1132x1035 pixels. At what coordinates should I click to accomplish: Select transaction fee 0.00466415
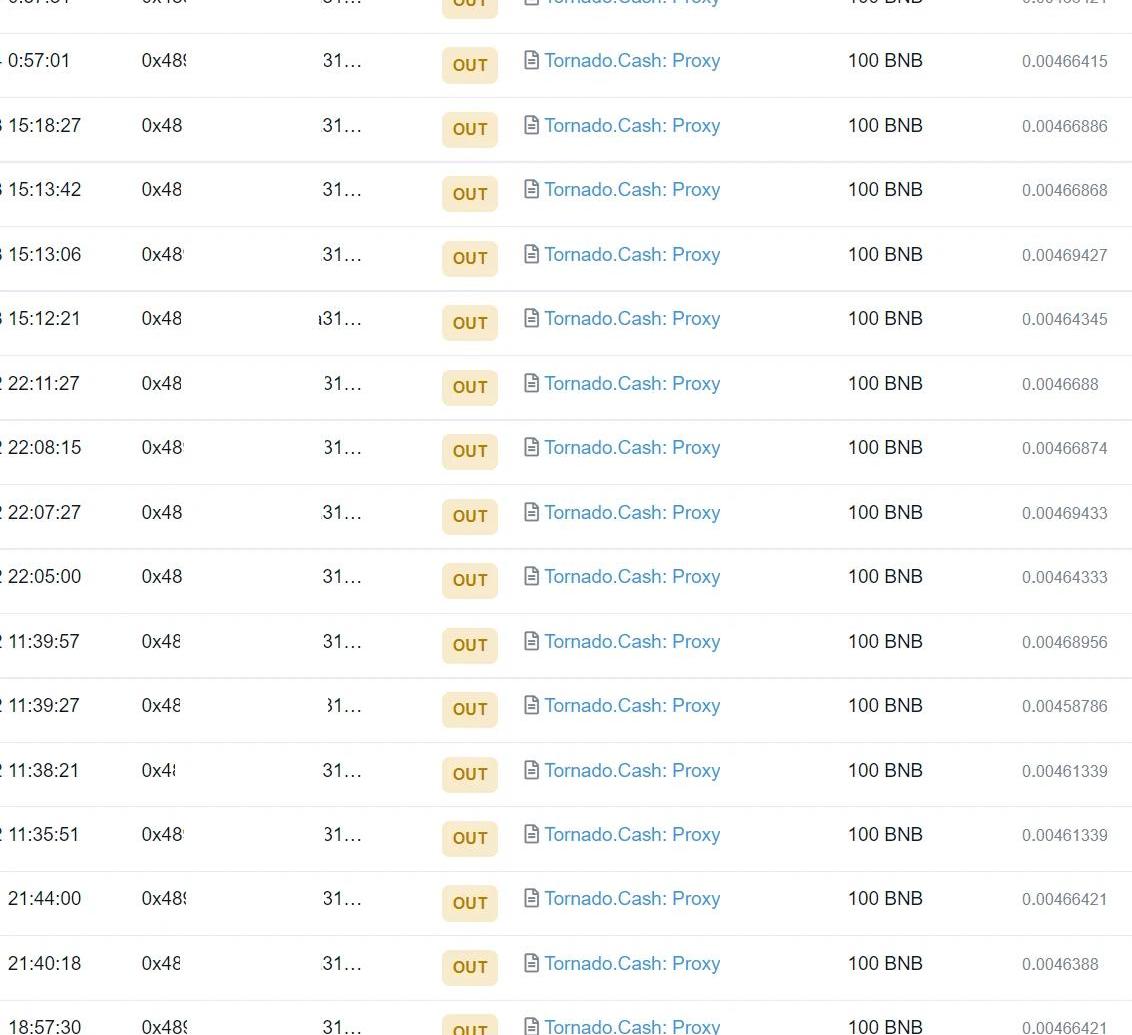(1064, 61)
